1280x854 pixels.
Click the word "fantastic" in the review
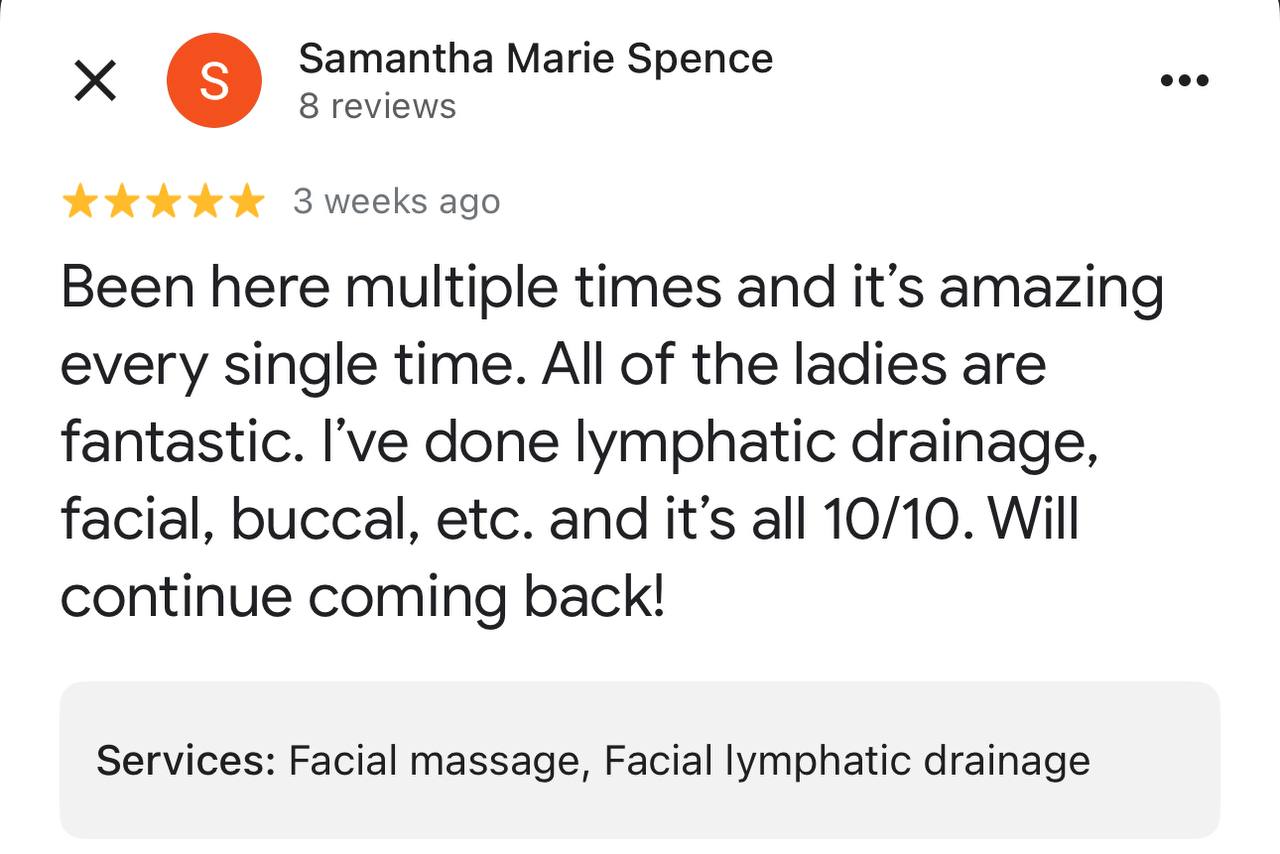166,443
